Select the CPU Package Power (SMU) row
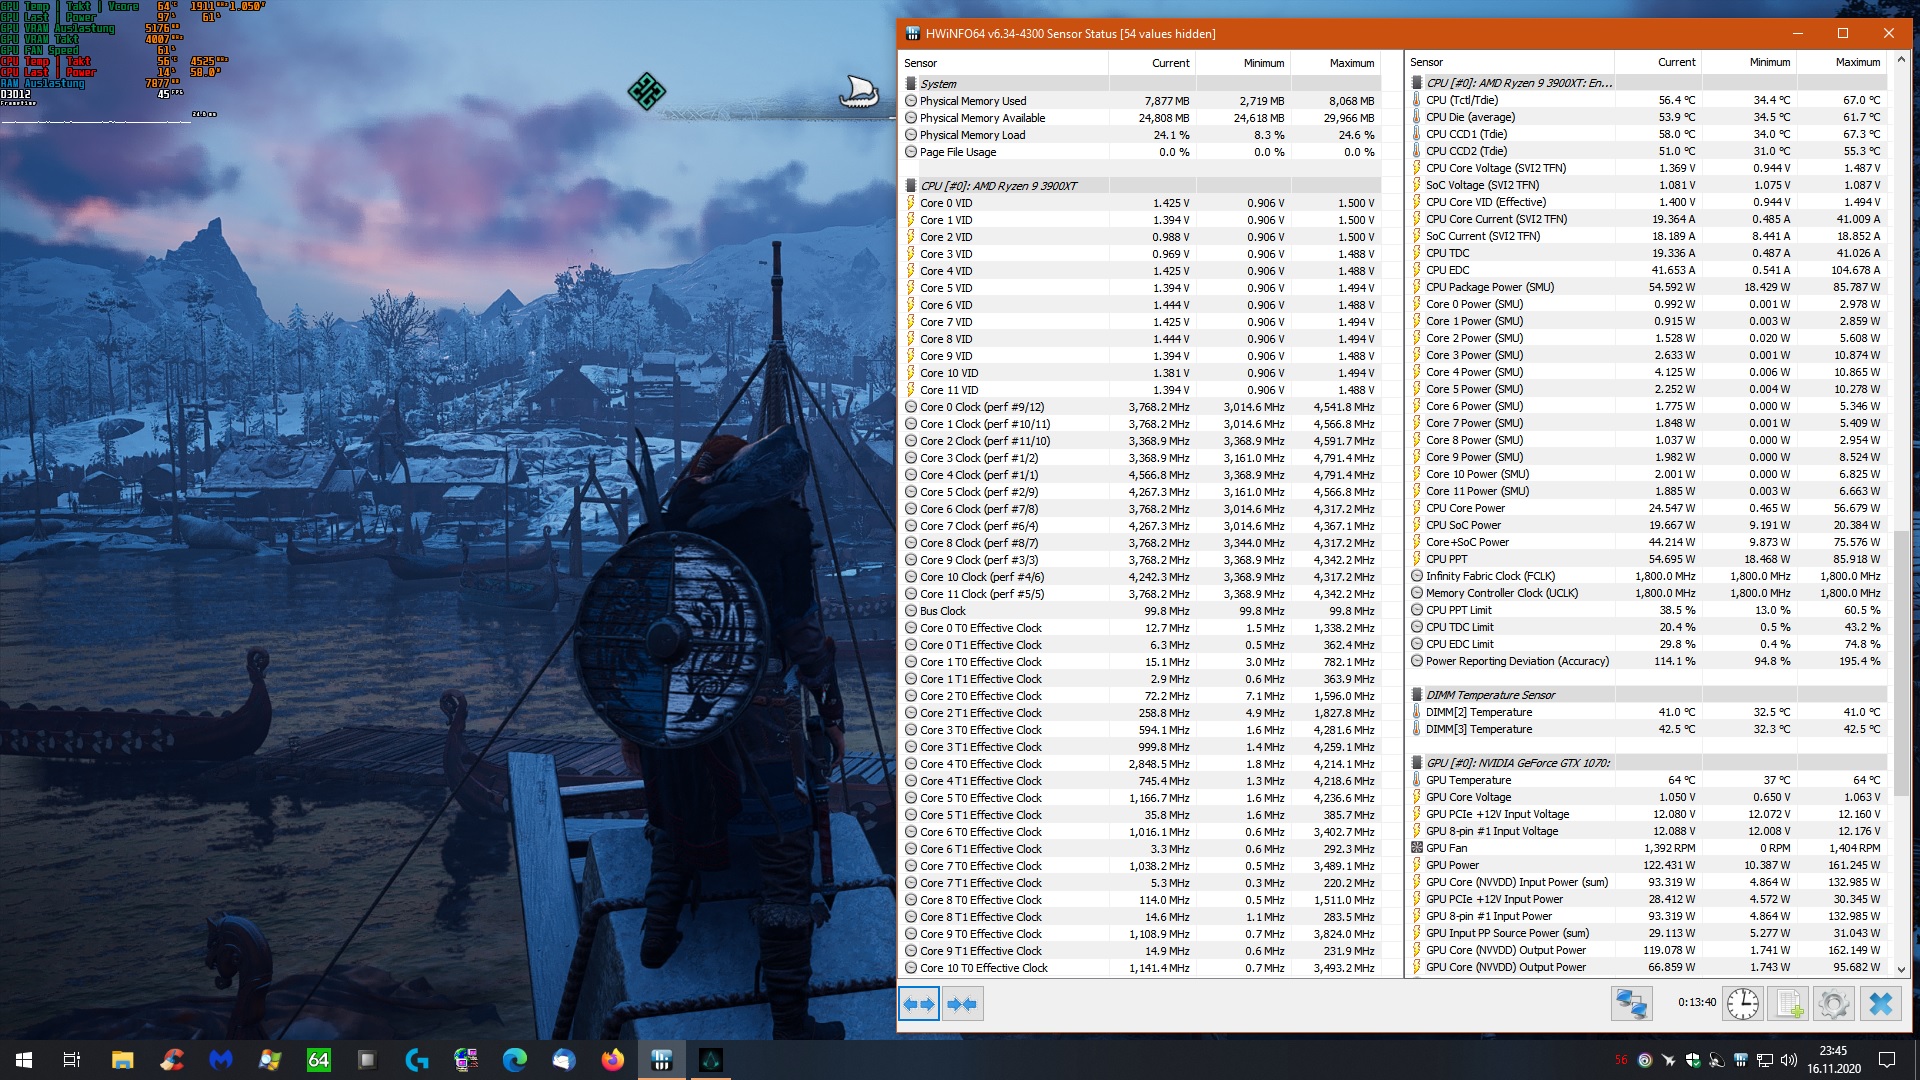The image size is (1920, 1080). pos(1489,287)
